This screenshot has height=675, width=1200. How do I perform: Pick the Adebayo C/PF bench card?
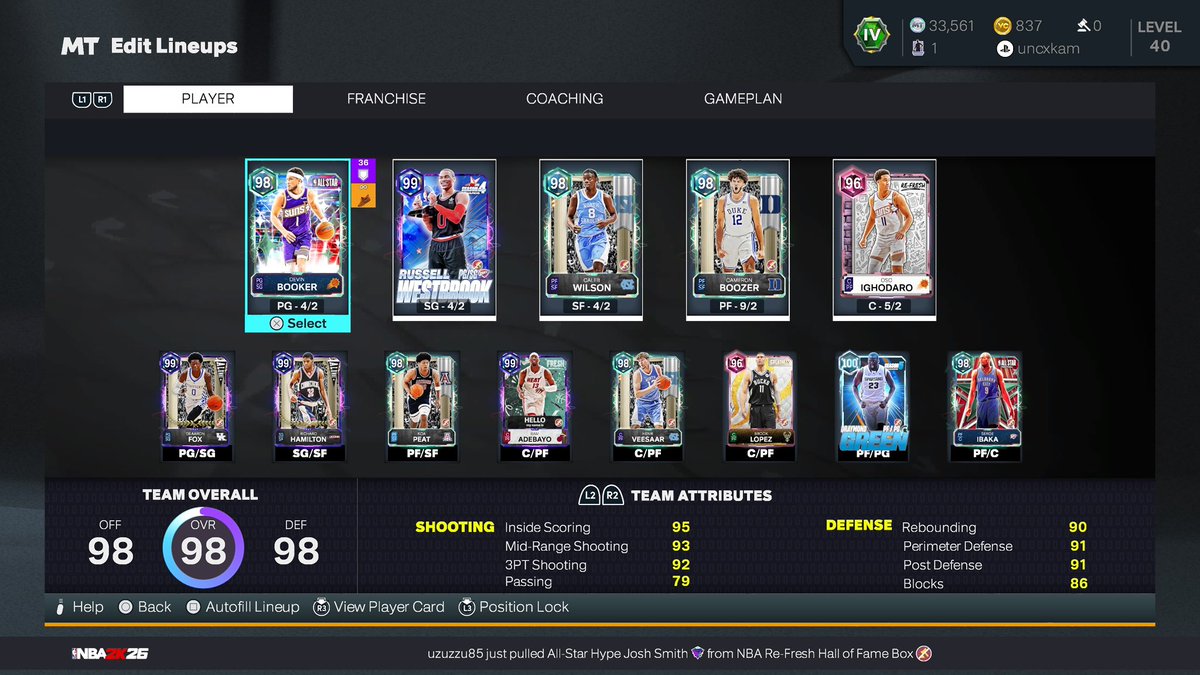(535, 406)
